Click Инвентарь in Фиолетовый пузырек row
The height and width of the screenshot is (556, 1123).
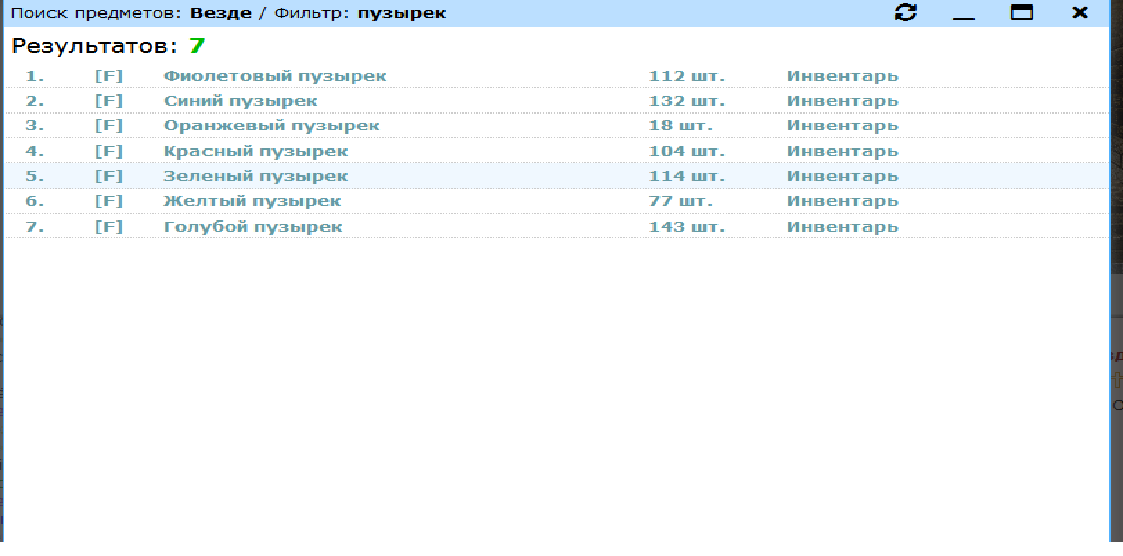tap(843, 76)
